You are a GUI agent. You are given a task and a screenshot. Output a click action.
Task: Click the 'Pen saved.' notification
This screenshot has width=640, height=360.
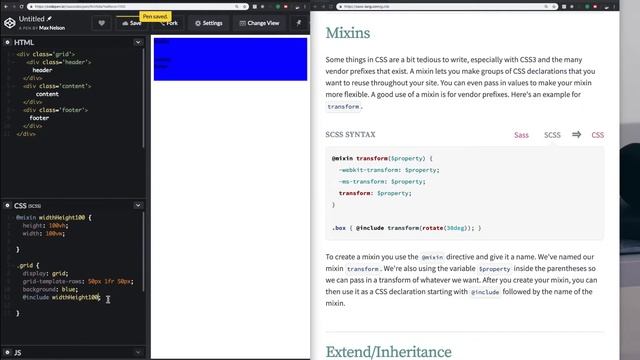[x=155, y=17]
